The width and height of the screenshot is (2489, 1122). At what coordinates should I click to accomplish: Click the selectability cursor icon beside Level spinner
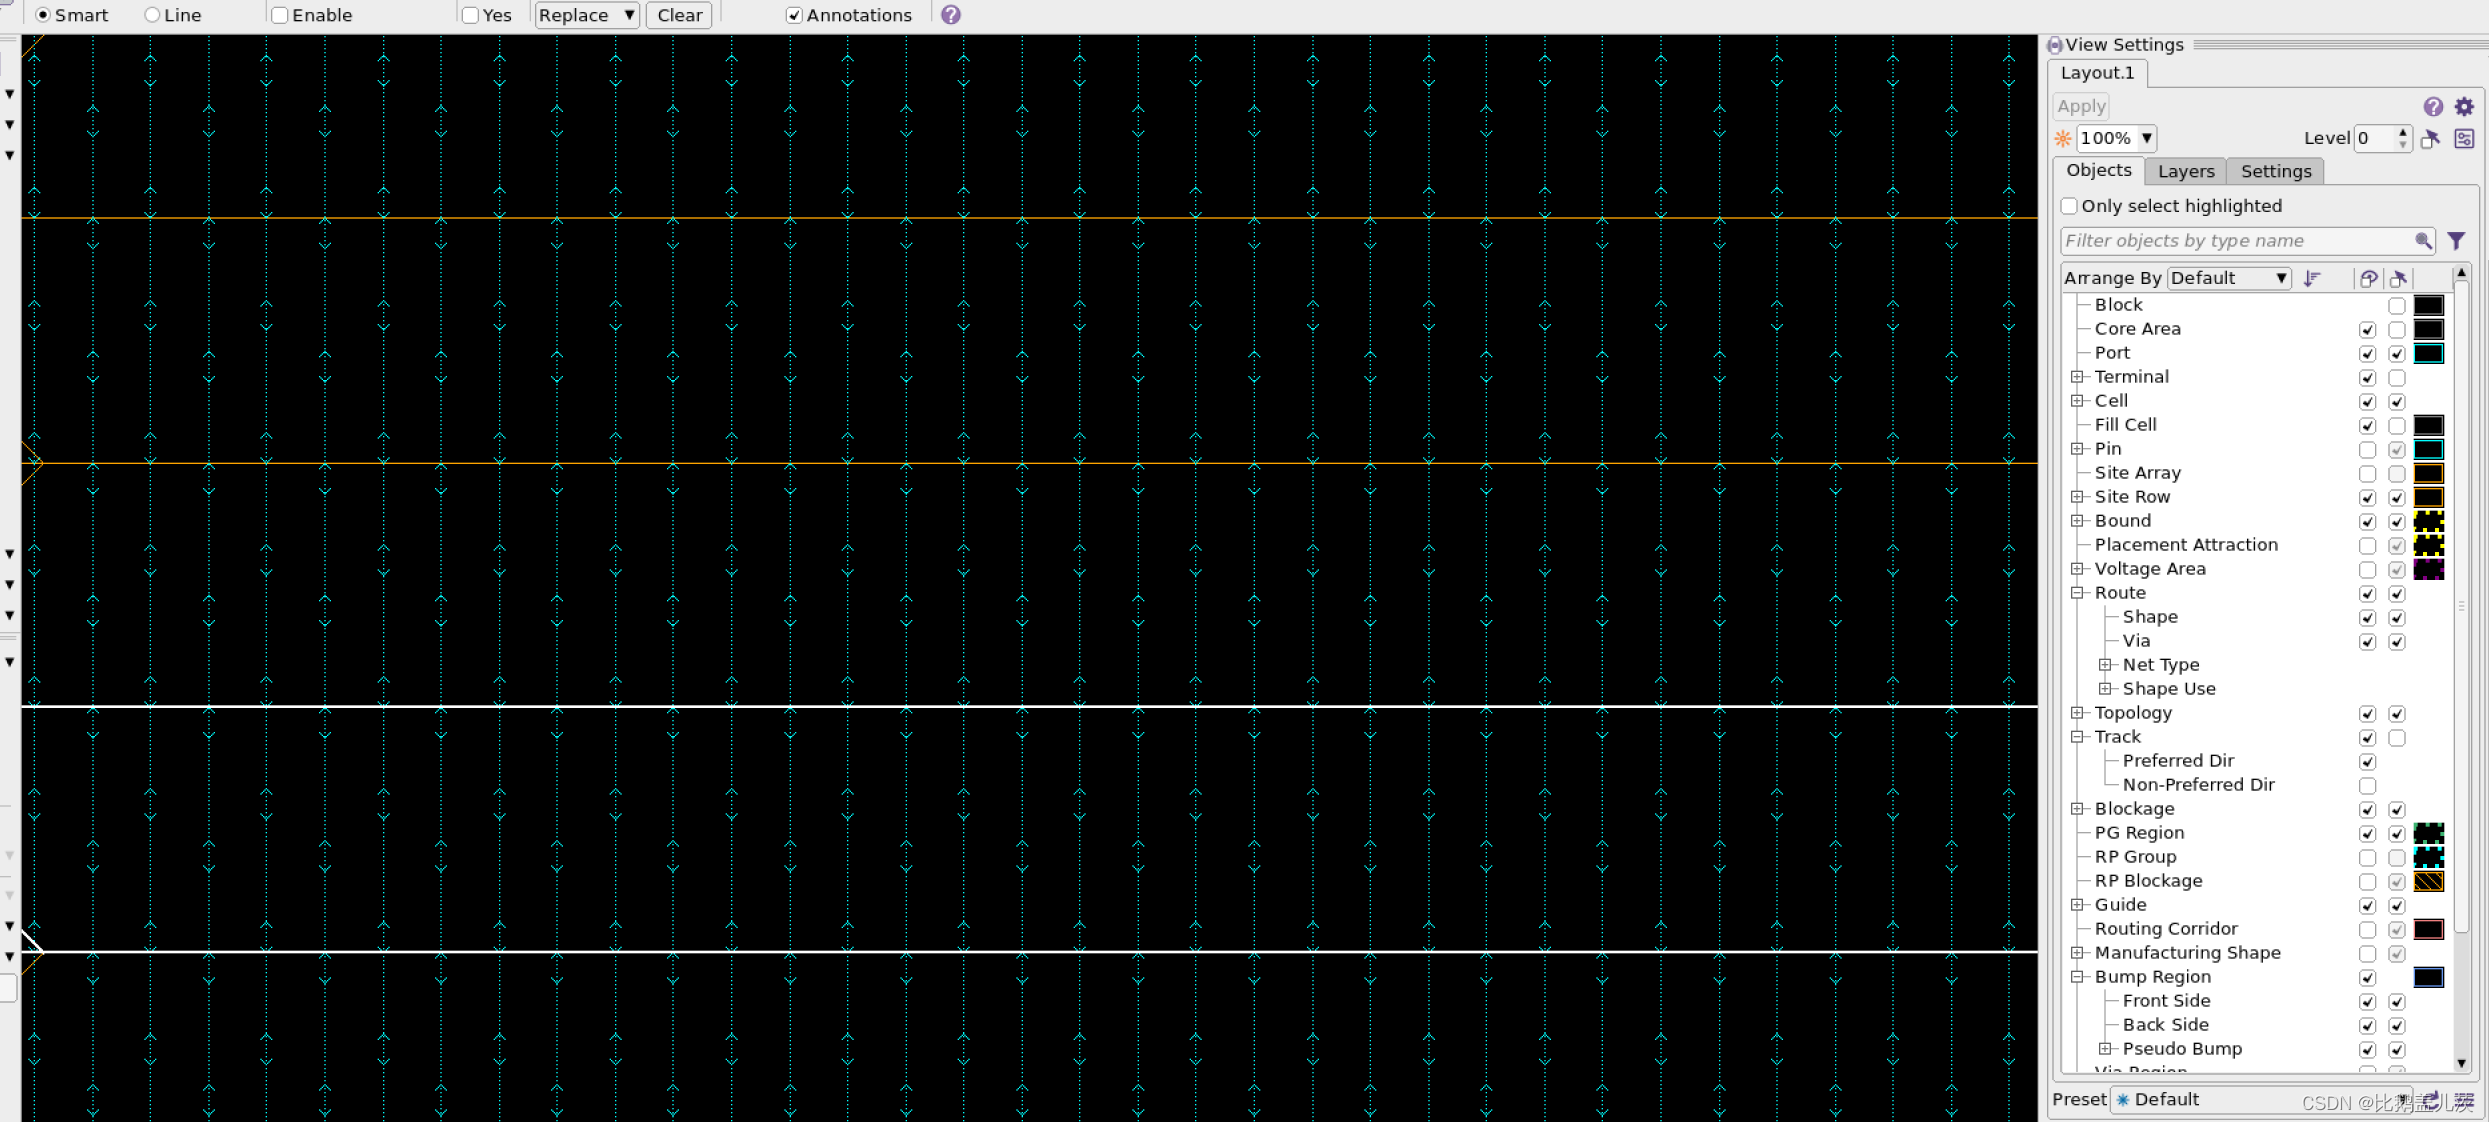2431,138
